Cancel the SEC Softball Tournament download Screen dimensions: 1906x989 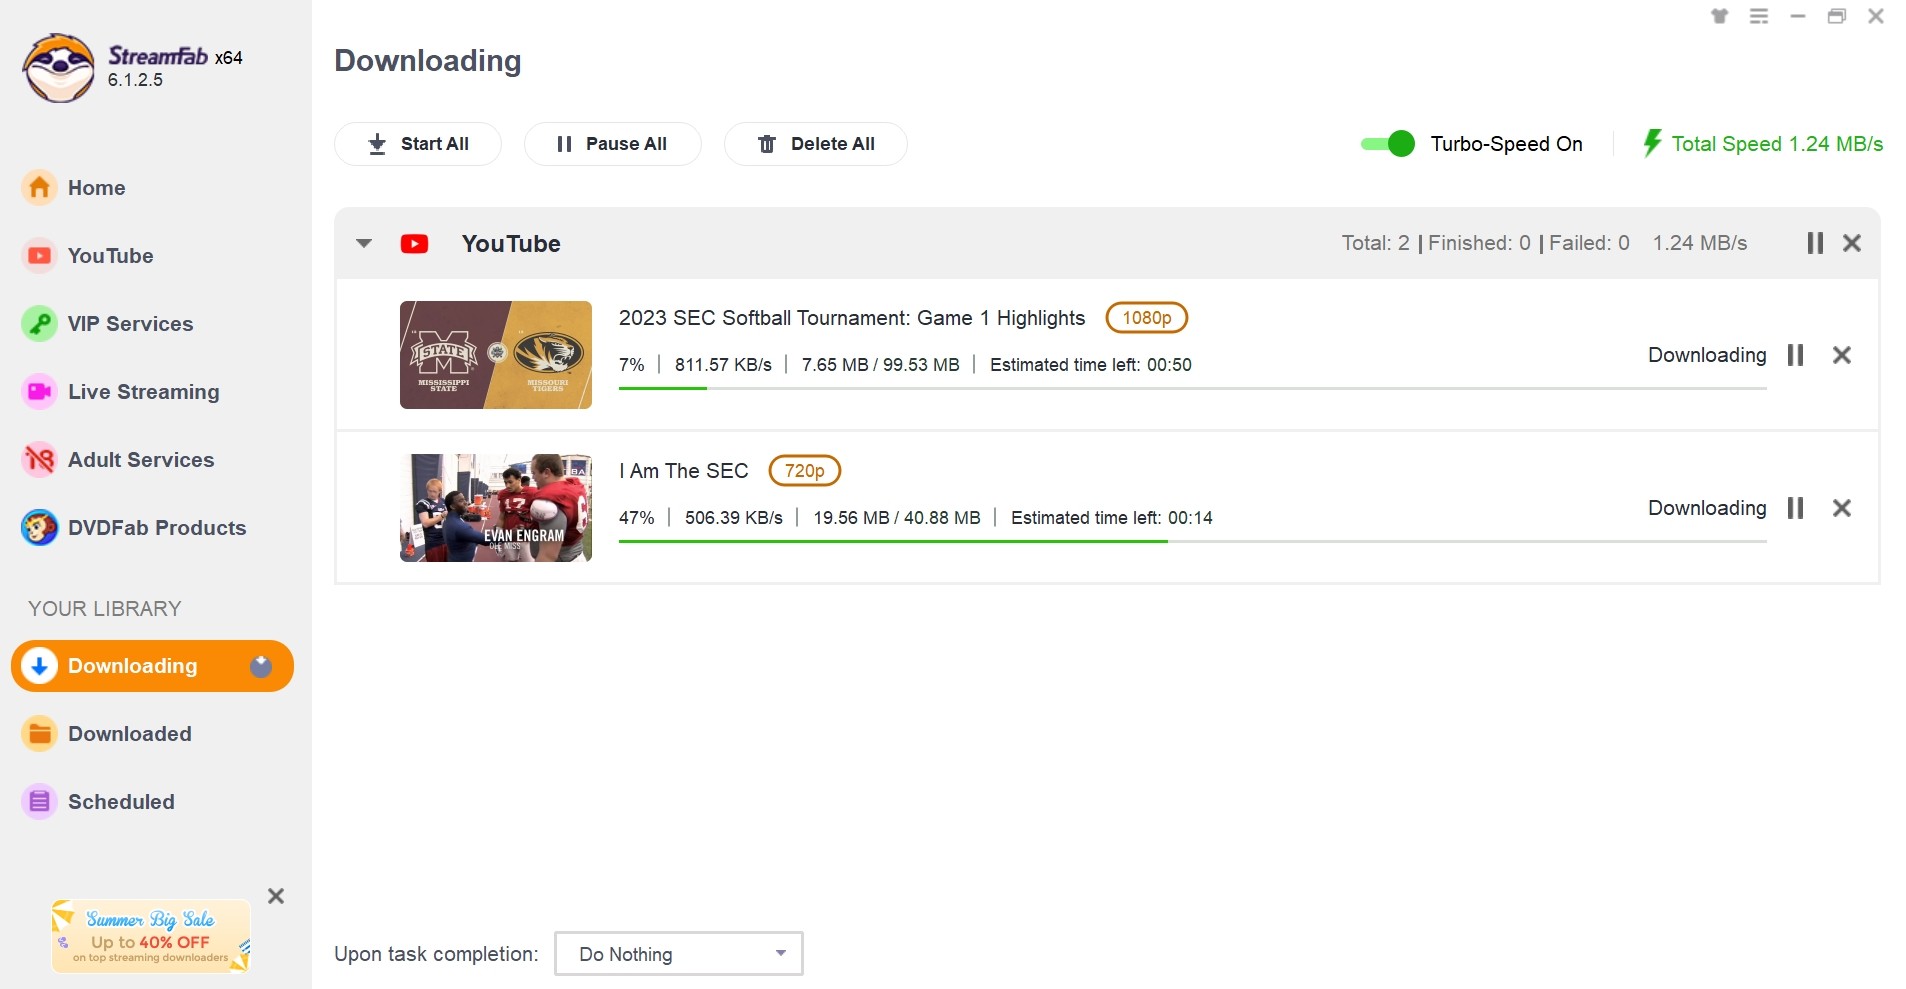[1842, 355]
